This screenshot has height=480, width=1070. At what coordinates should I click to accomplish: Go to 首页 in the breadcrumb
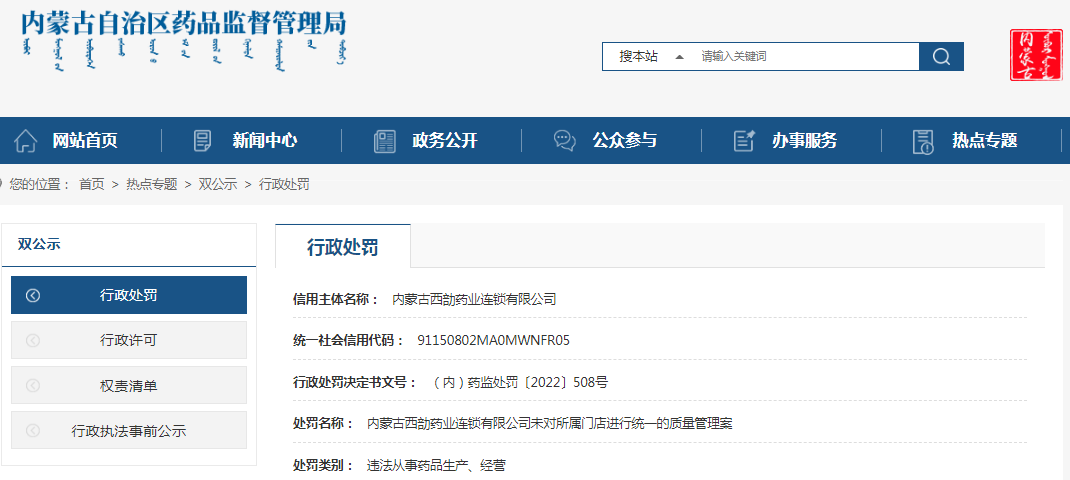92,184
